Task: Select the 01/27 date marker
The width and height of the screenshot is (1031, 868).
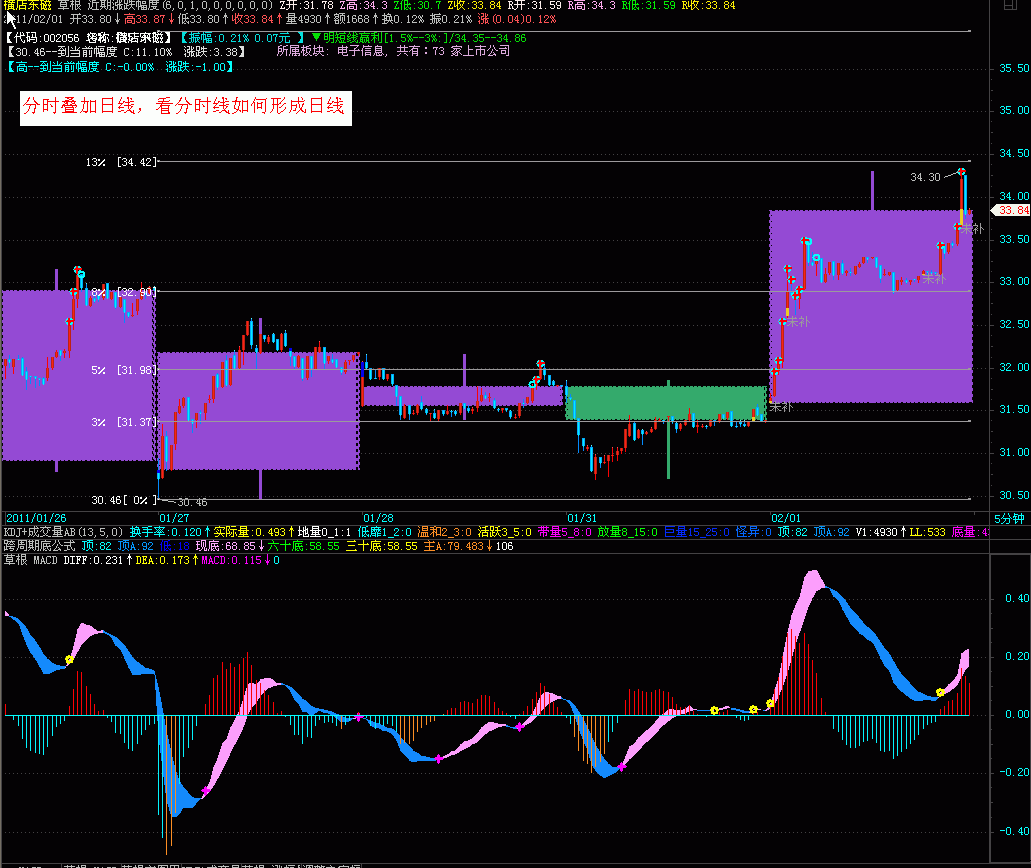Action: pos(174,517)
